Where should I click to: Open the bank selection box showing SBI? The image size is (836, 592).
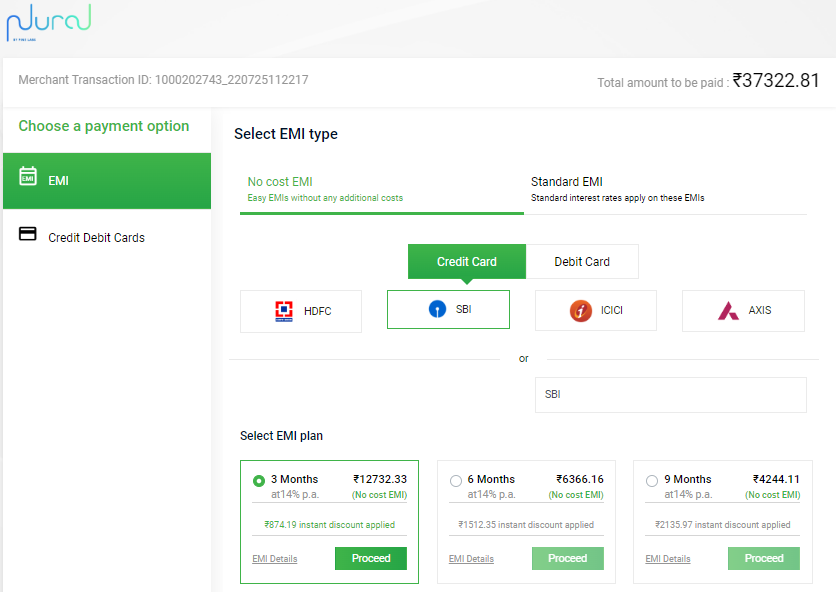(x=671, y=395)
